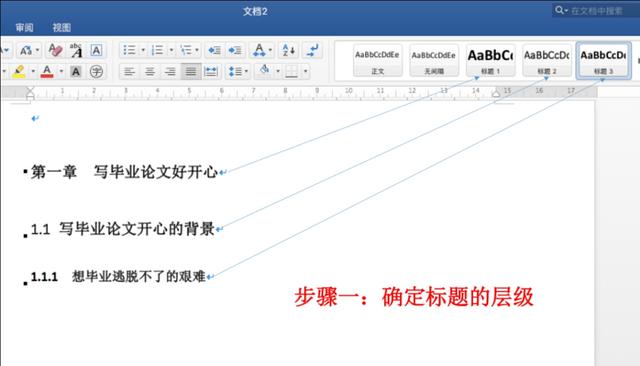Image resolution: width=640 pixels, height=366 pixels.
Task: Click the document title 文档2
Action: click(255, 11)
